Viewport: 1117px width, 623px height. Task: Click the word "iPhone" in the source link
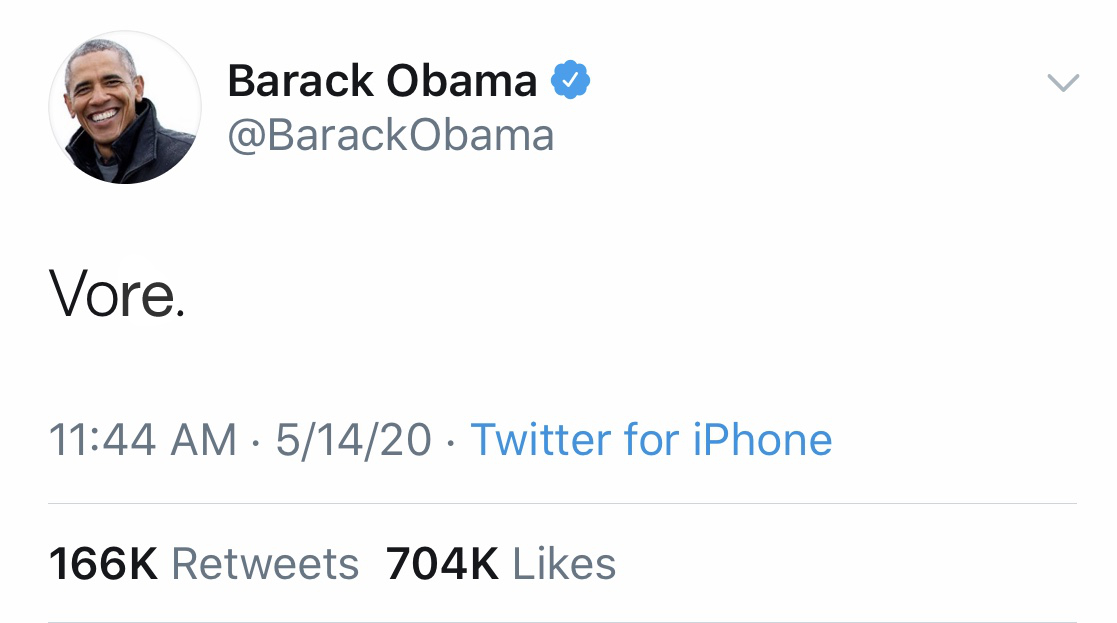761,440
